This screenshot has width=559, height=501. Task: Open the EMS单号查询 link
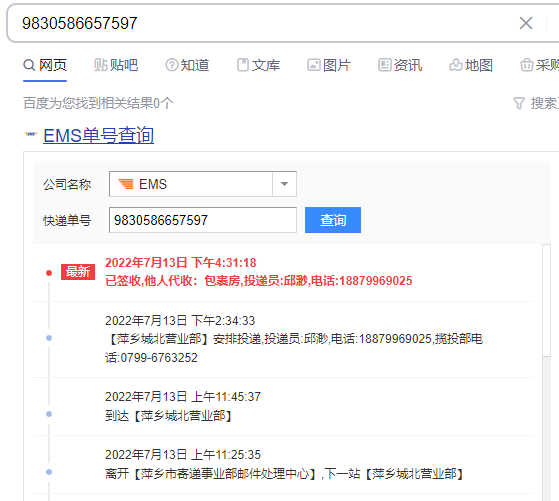tap(98, 136)
